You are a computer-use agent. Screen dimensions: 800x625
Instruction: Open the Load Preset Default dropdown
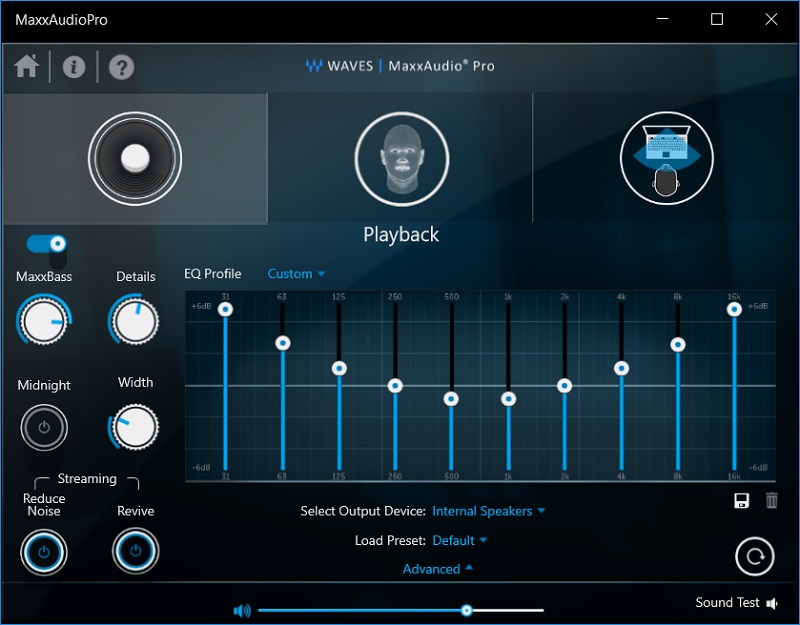pos(459,540)
